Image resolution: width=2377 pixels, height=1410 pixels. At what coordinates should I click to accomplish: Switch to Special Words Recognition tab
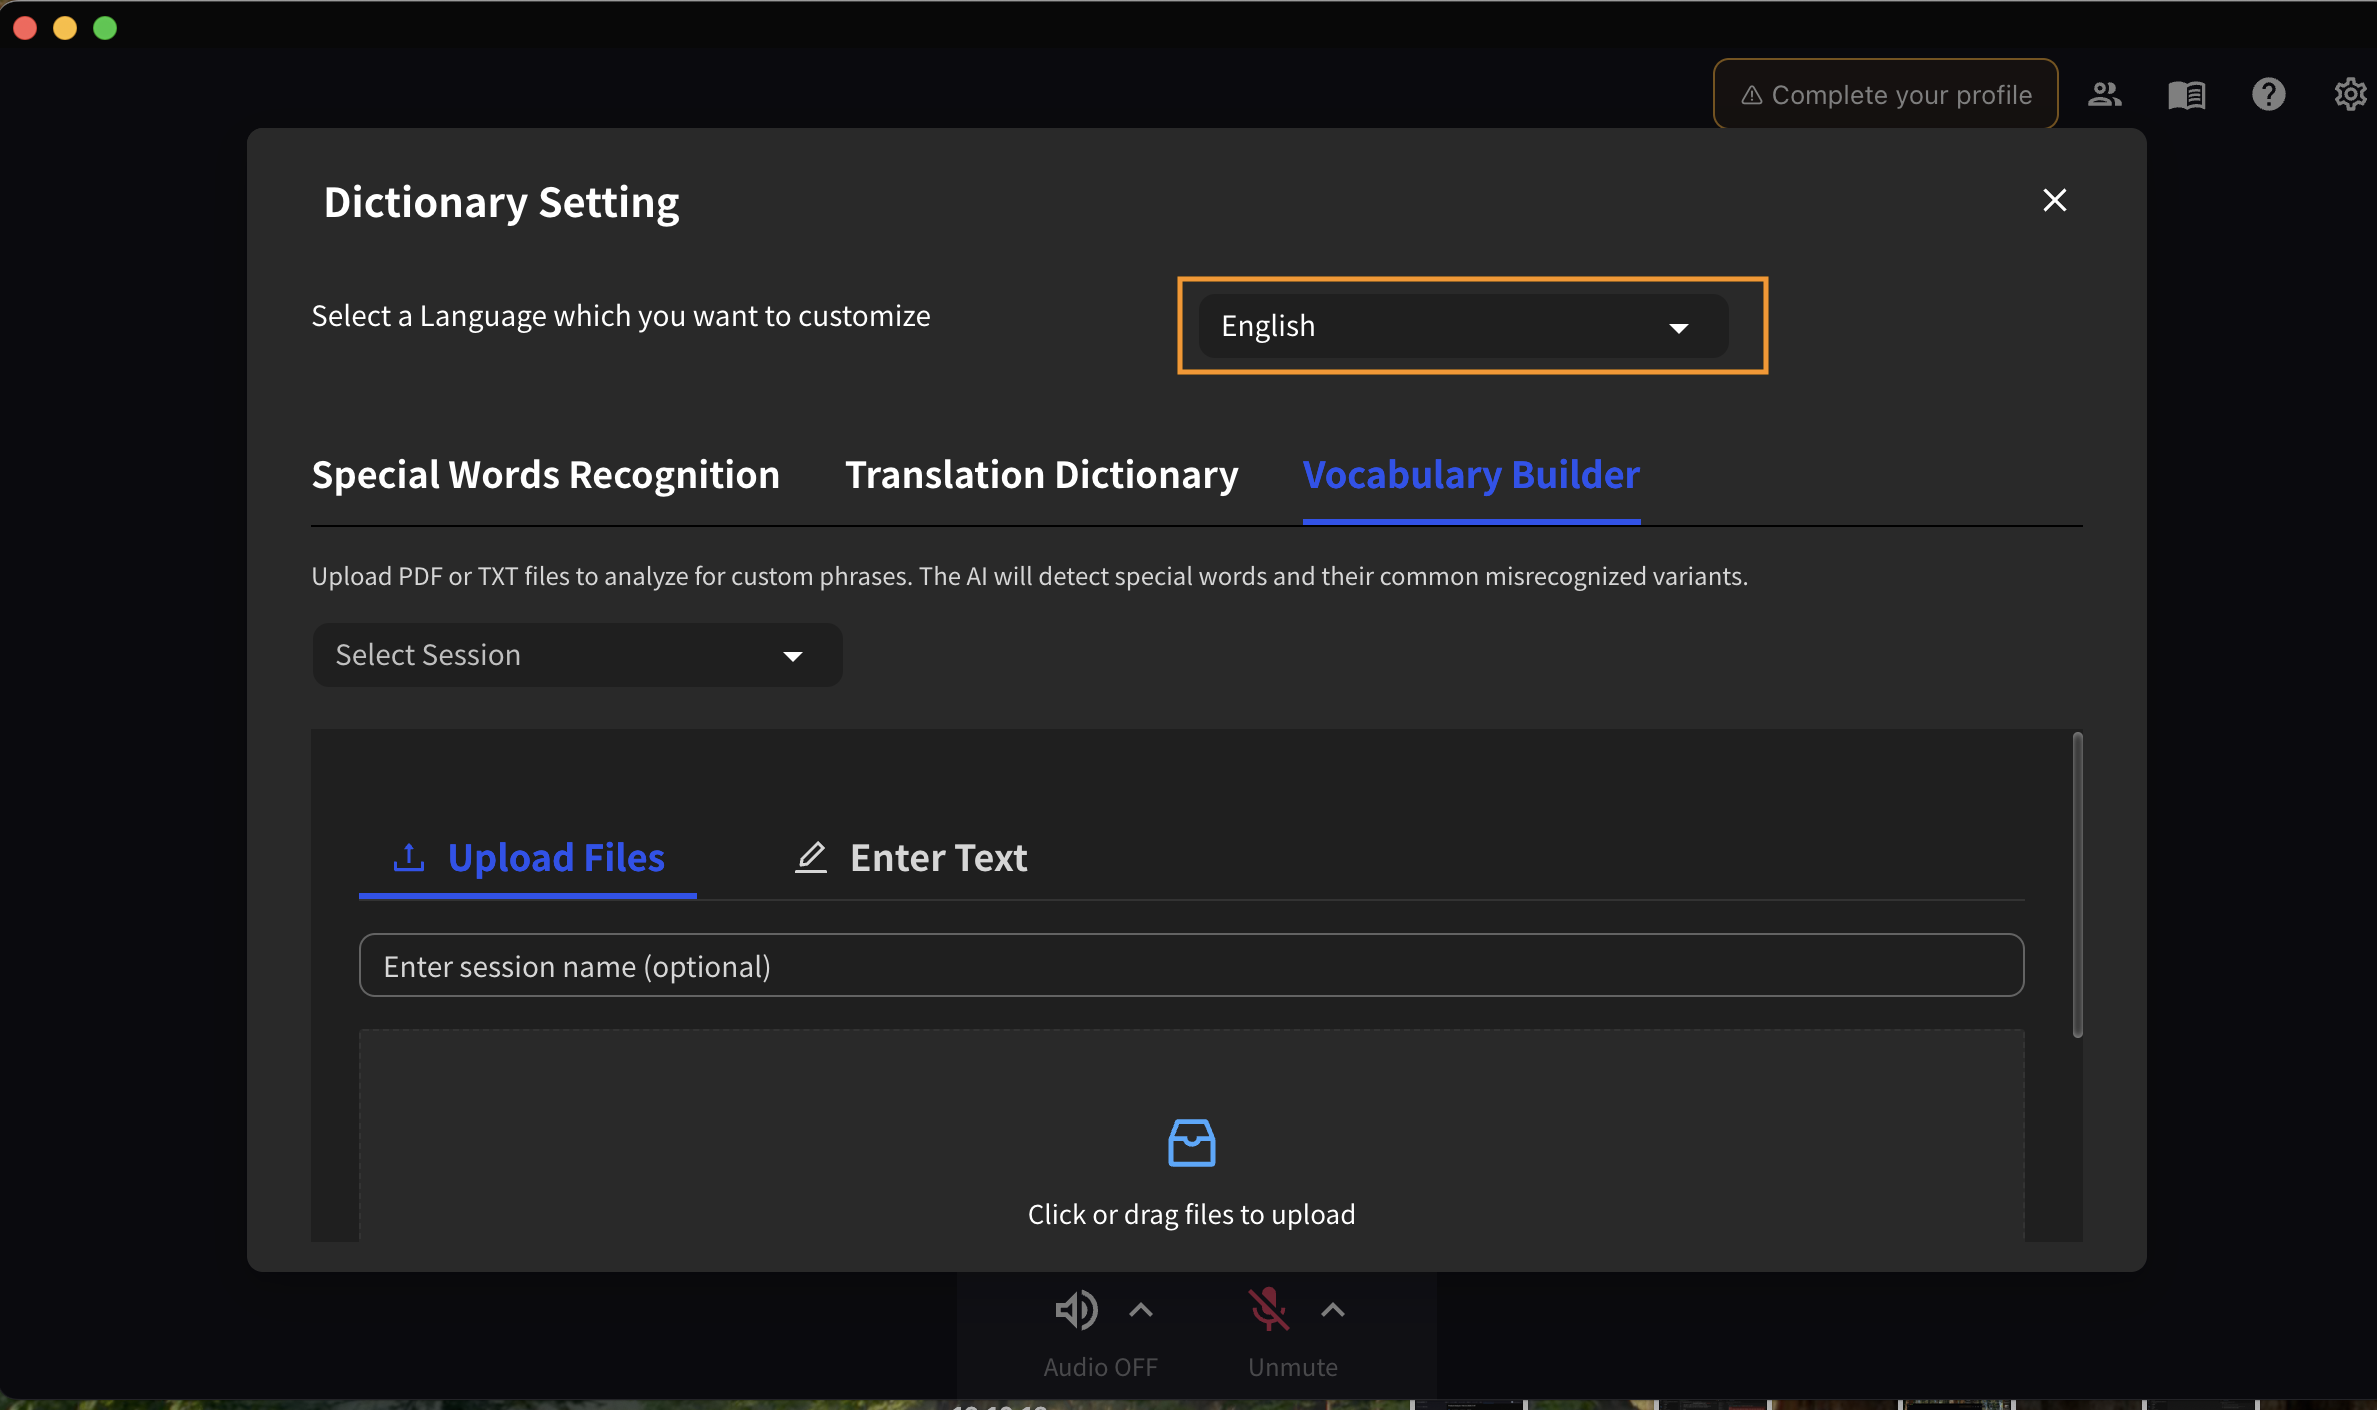545,475
